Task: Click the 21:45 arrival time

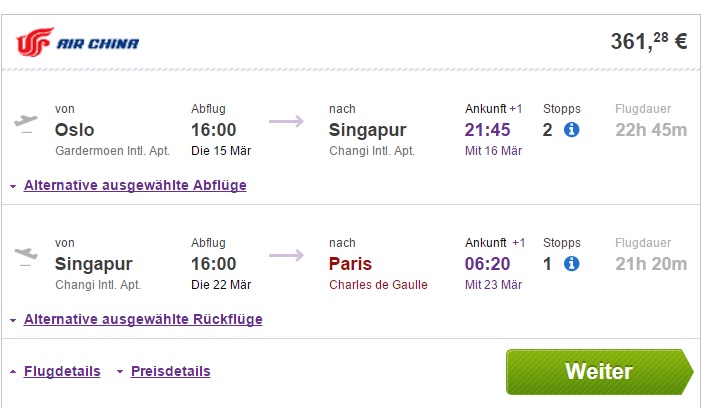Action: [x=487, y=130]
